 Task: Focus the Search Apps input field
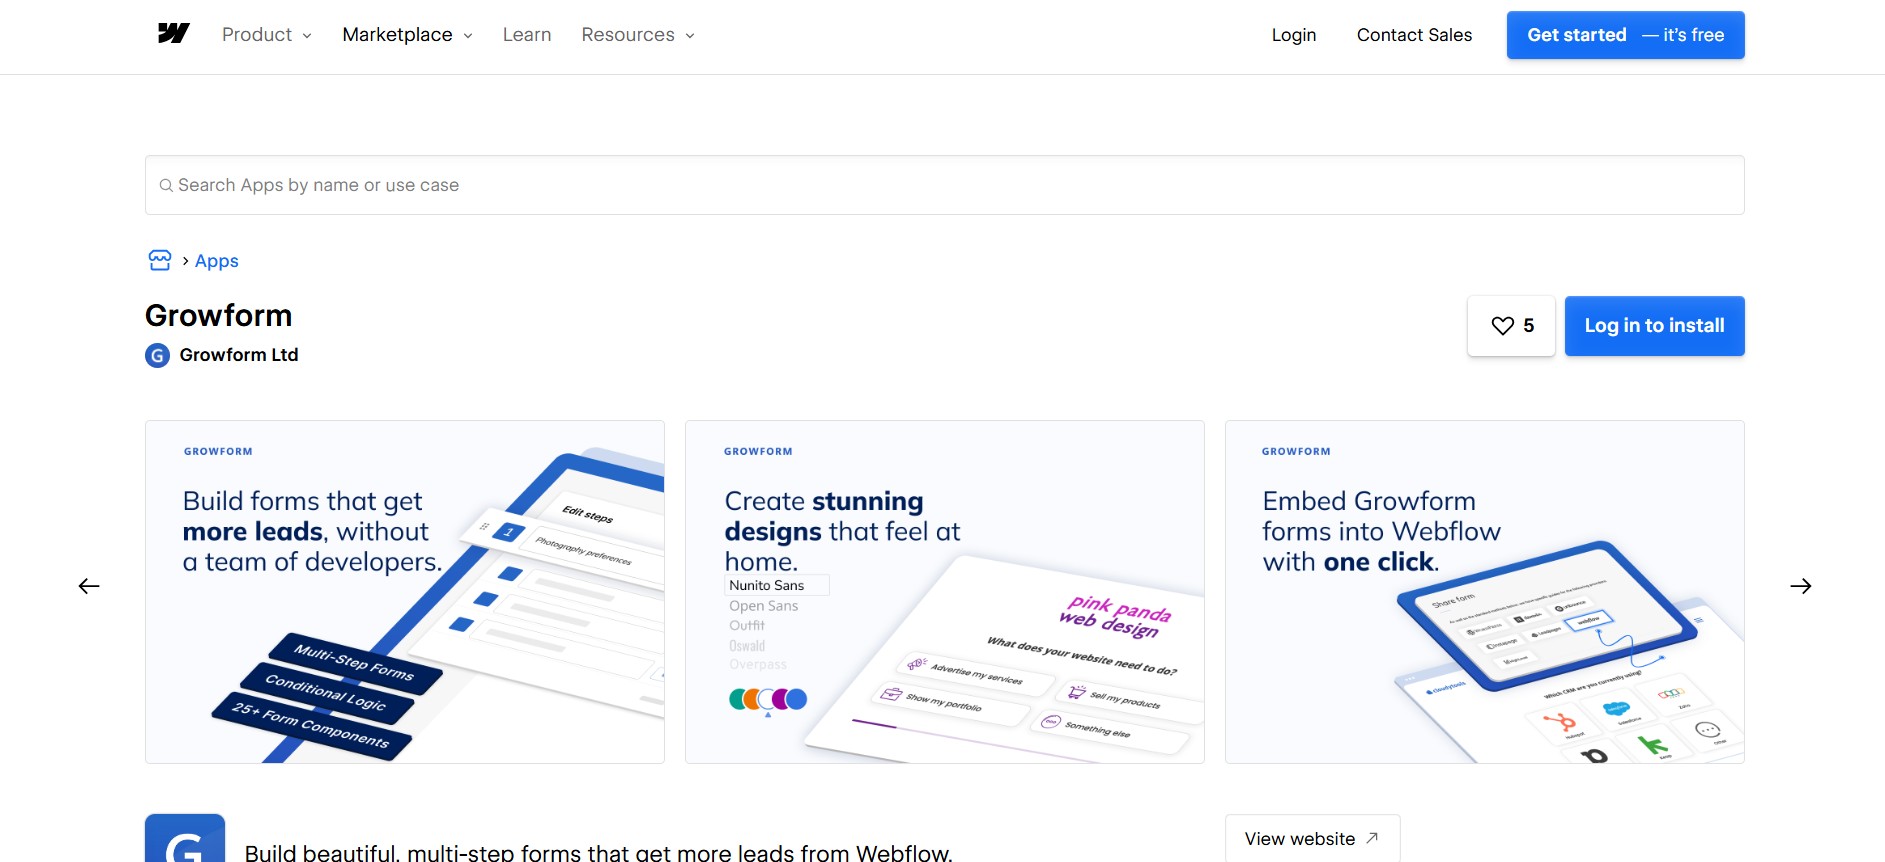coord(945,185)
